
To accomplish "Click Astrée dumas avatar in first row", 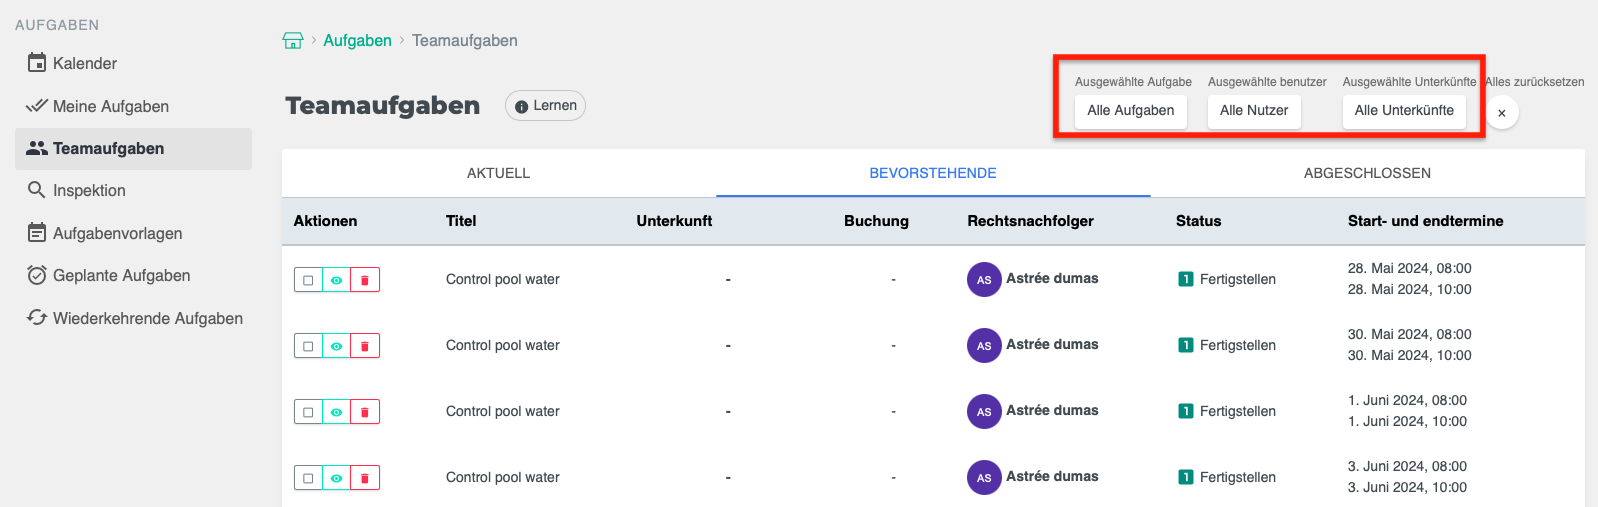I will point(984,280).
